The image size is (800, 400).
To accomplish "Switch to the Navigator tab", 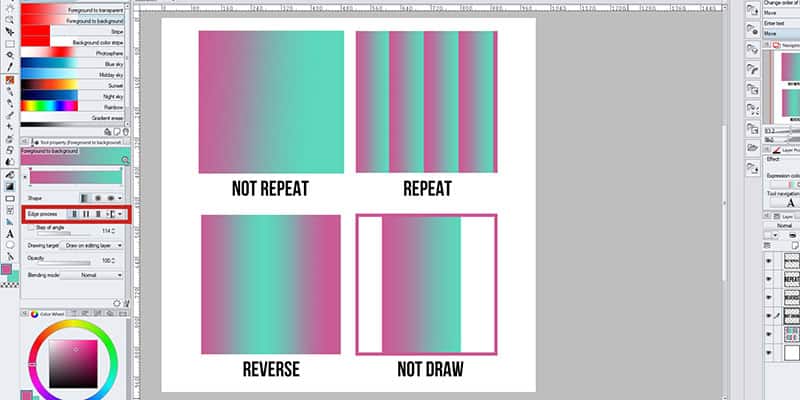I will (786, 45).
